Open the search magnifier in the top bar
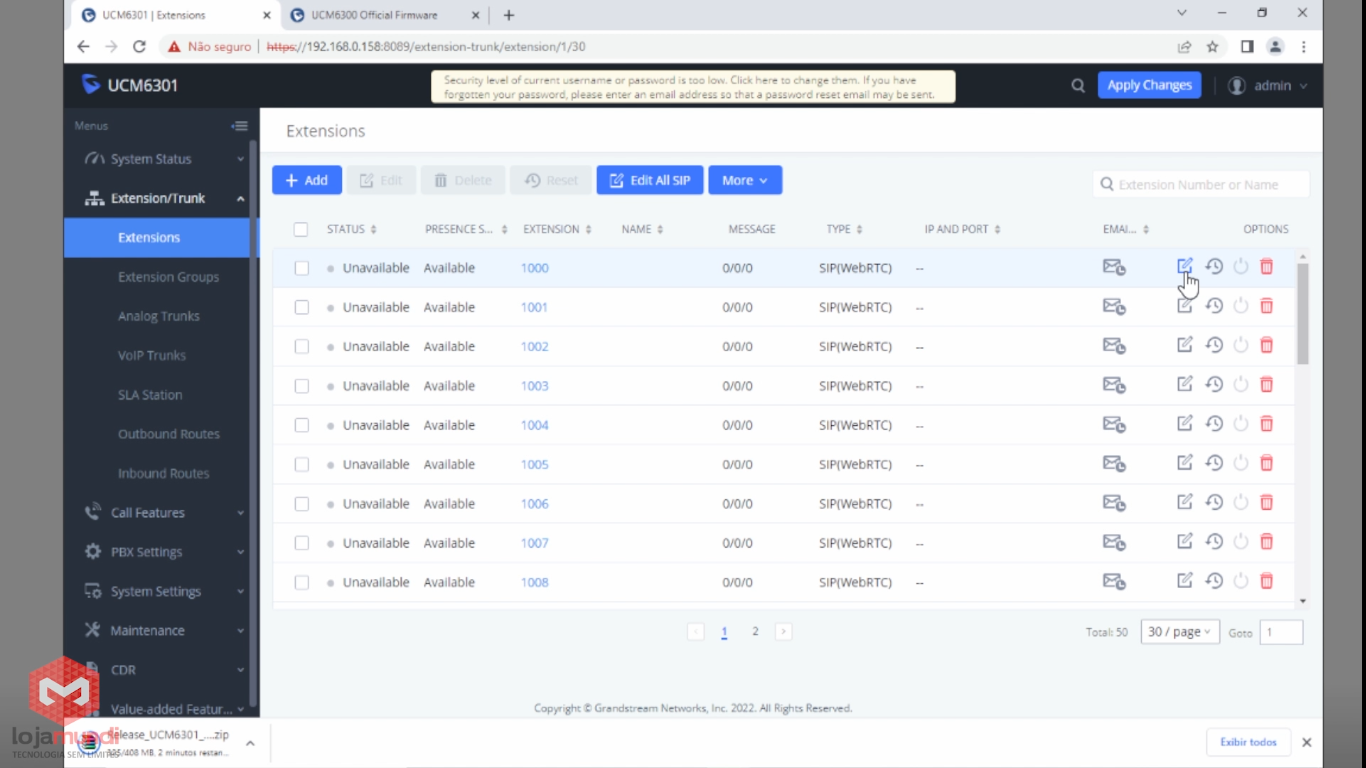This screenshot has width=1366, height=768. [x=1078, y=86]
